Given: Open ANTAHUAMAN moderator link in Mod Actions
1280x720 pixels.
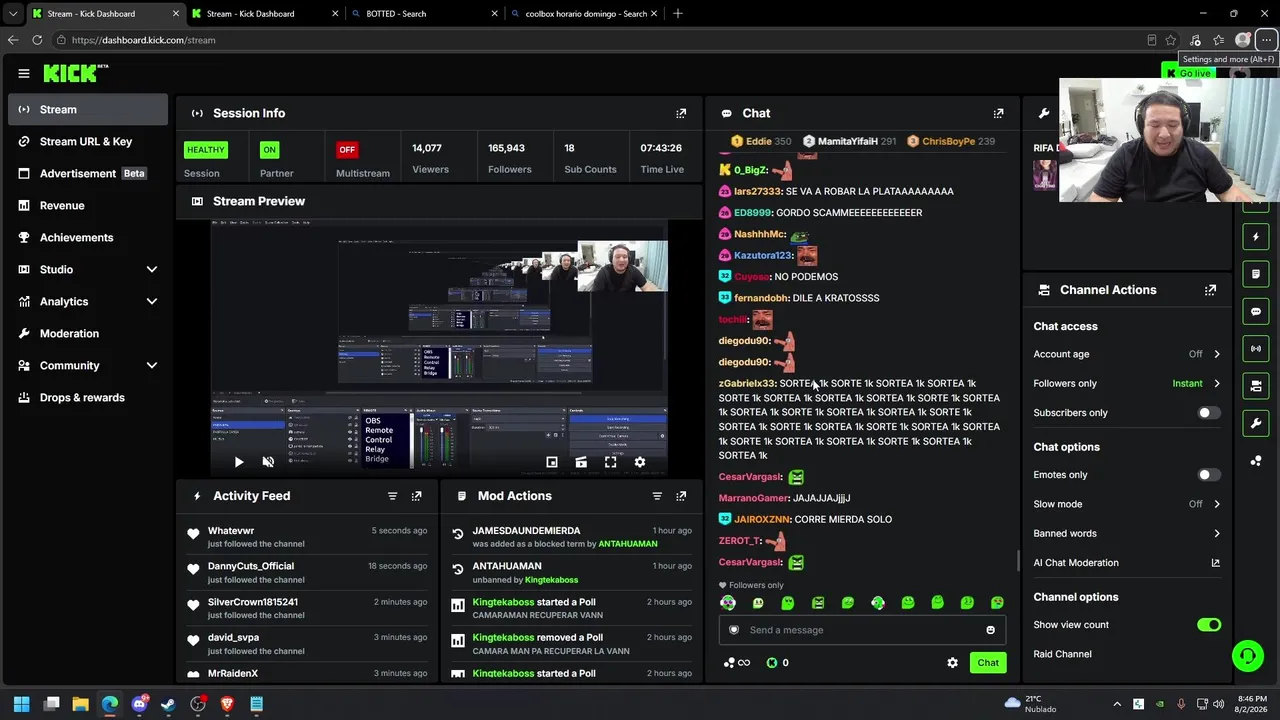Looking at the screenshot, I should point(628,544).
